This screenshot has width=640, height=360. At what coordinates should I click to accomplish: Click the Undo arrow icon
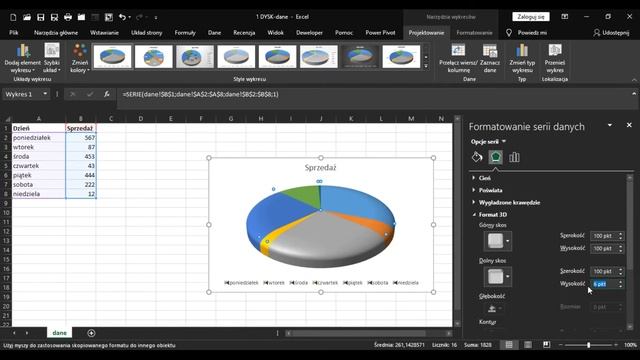pos(122,17)
